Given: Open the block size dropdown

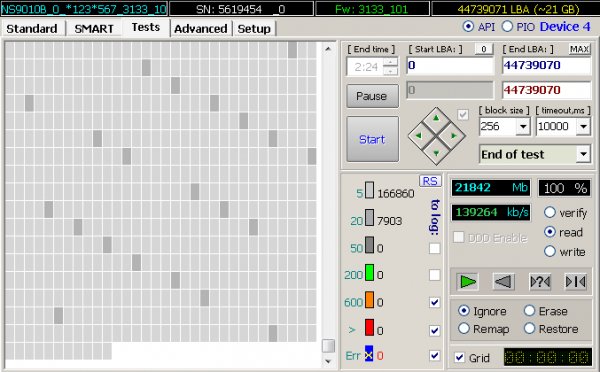Looking at the screenshot, I should coord(523,126).
